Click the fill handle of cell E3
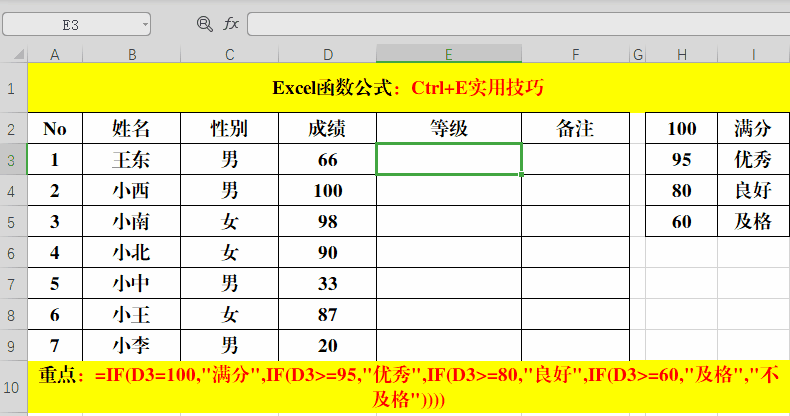790x416 pixels. click(521, 174)
